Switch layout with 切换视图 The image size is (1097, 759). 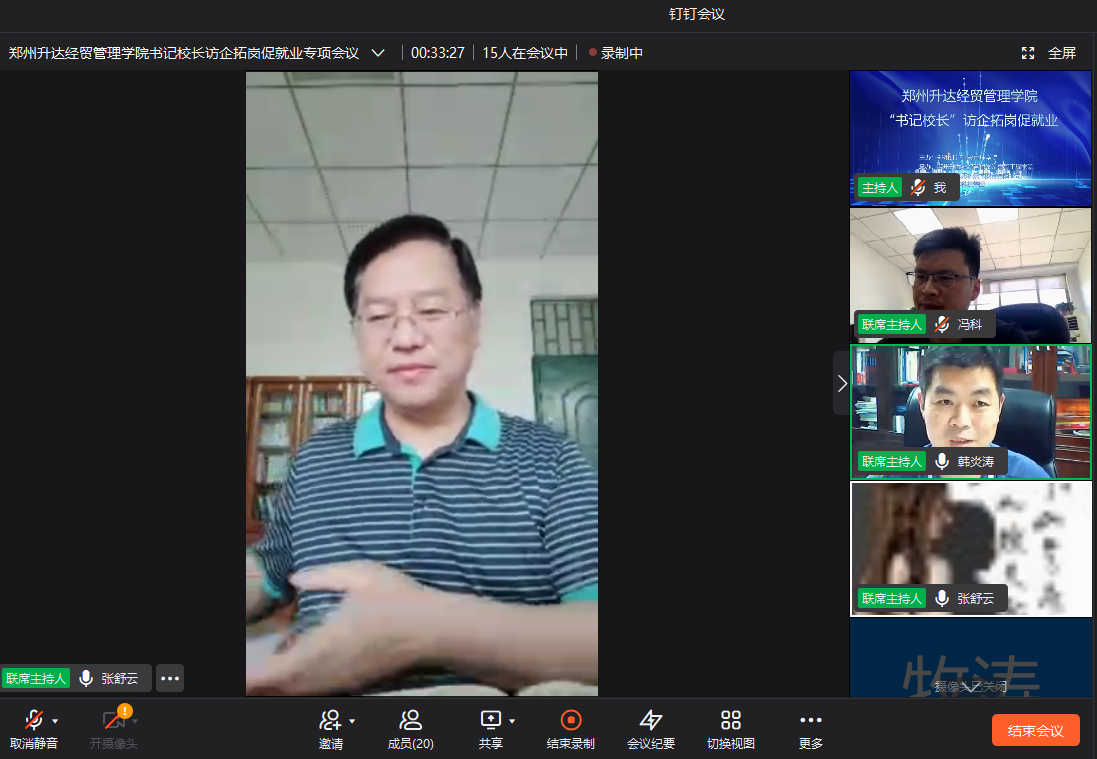(731, 728)
